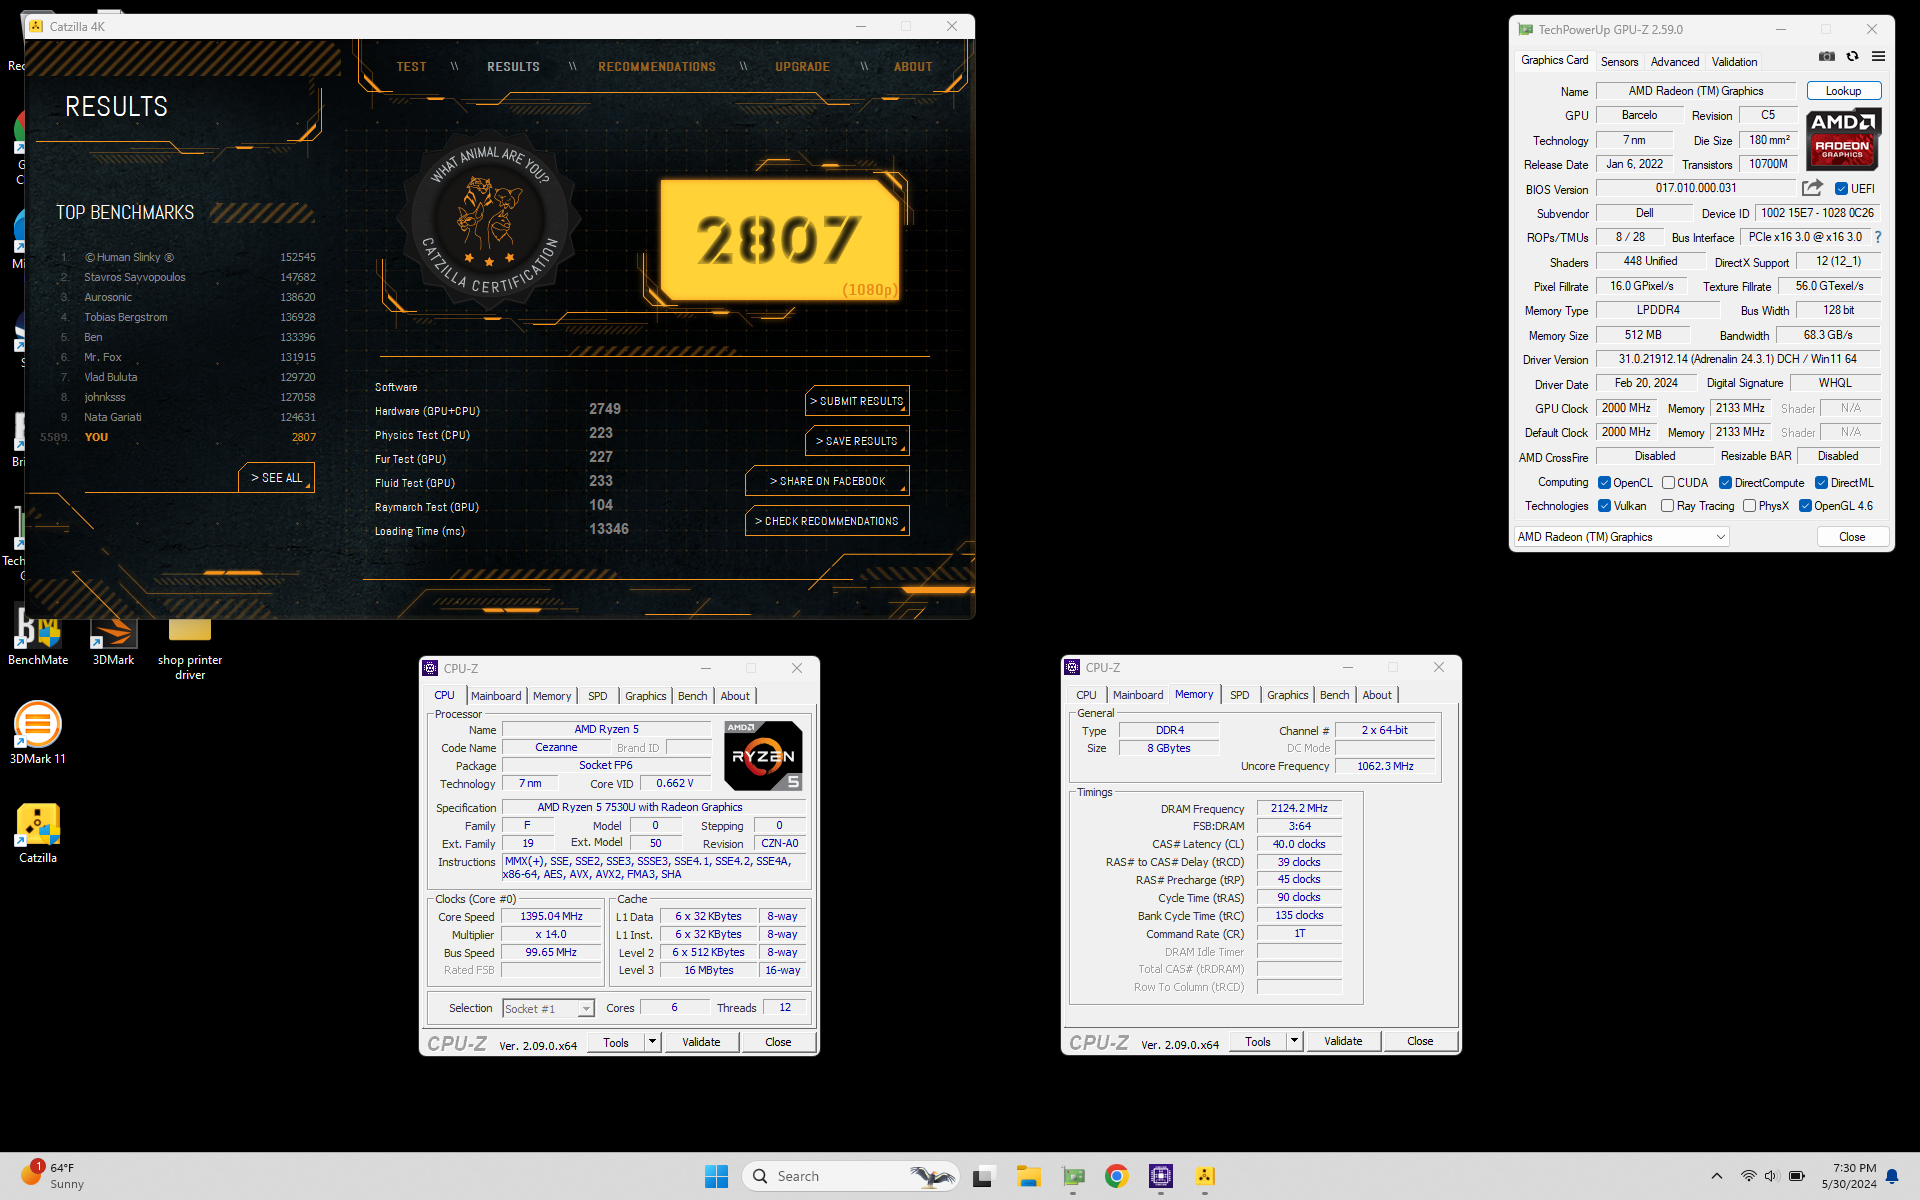Toggle the UEFI checkbox in GPU-Z
The height and width of the screenshot is (1200, 1920).
(1841, 188)
